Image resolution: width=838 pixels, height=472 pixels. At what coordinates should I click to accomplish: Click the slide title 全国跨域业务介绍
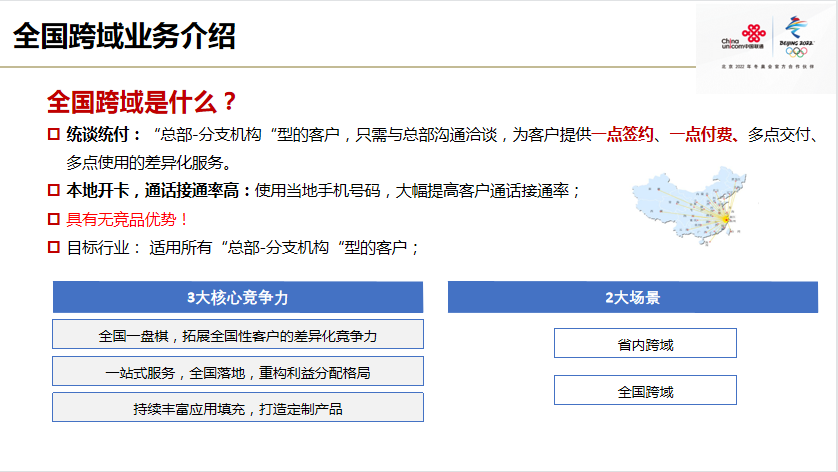124,37
